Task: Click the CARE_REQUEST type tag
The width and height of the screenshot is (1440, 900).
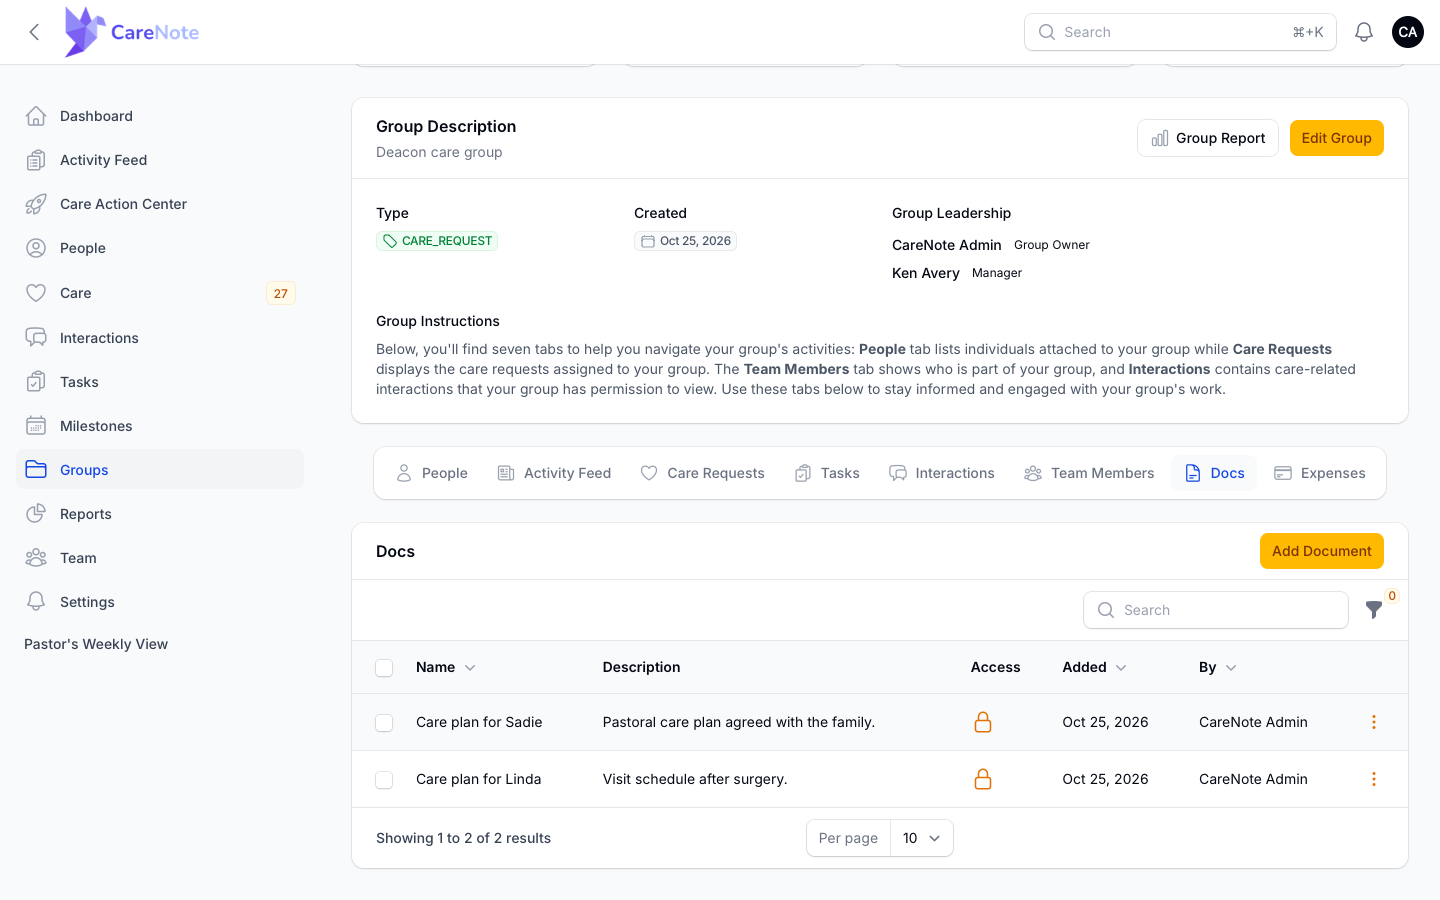Action: (437, 241)
